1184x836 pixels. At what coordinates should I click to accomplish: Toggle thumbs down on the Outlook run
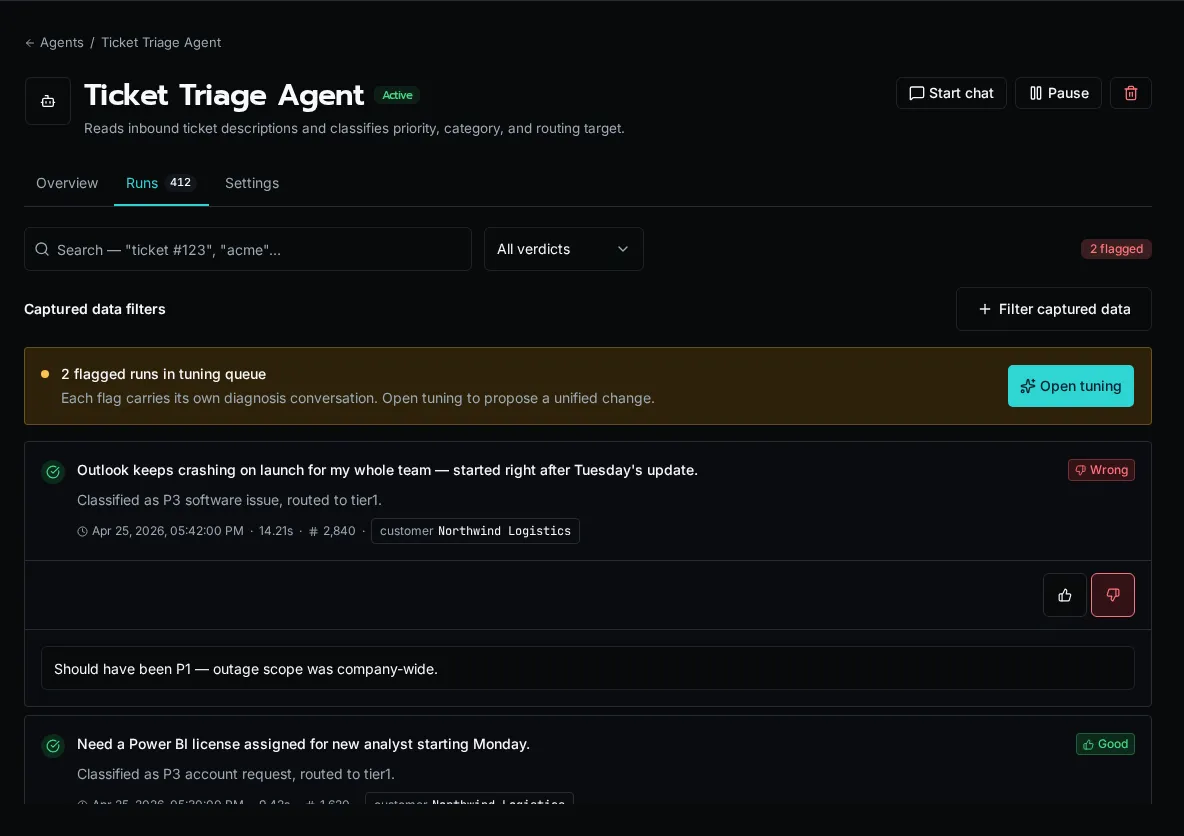click(x=1112, y=595)
